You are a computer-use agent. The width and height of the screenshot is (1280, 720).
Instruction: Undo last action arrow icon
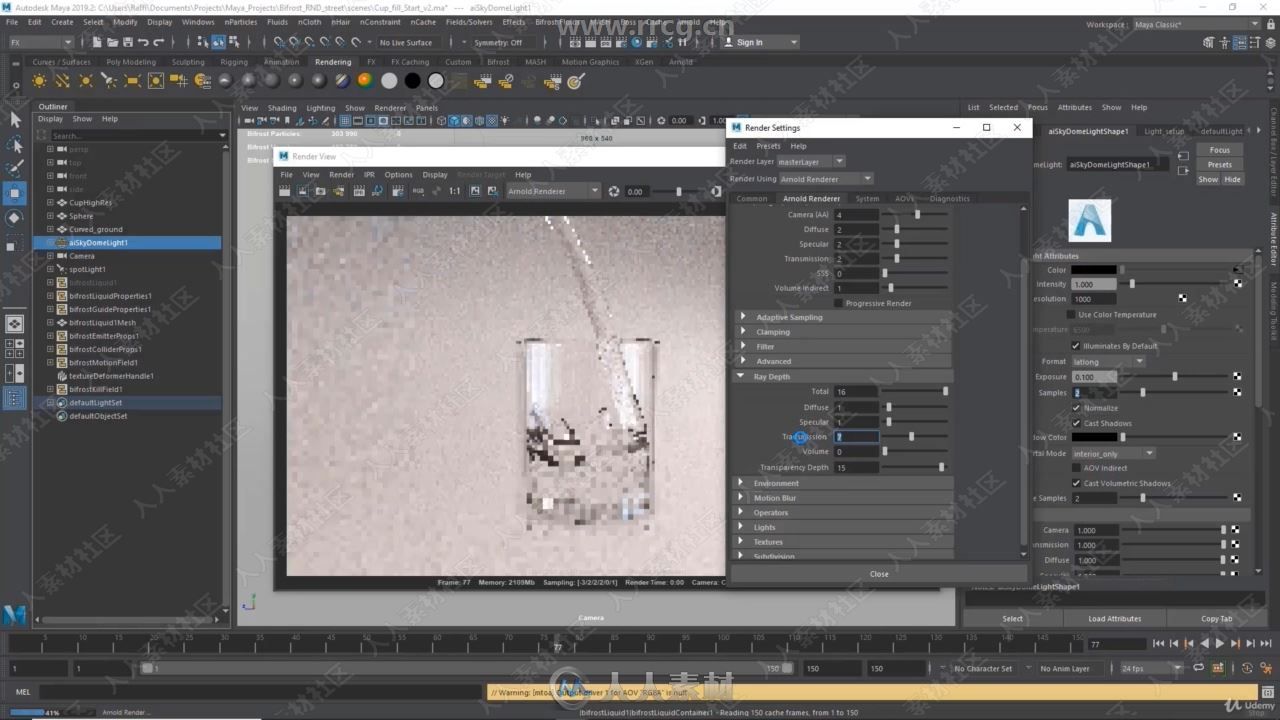(x=143, y=42)
